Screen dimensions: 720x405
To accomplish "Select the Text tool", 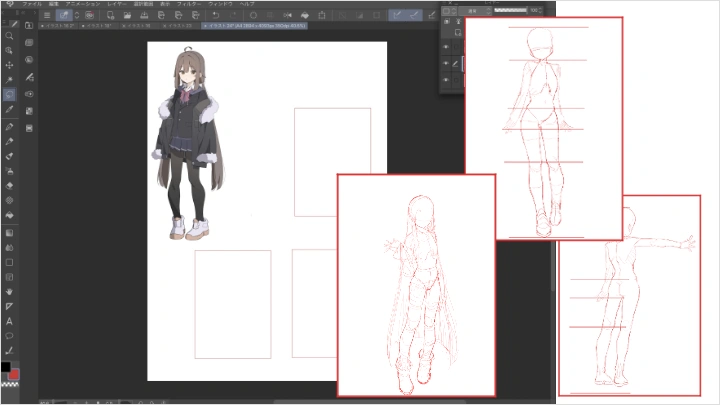I will click(x=9, y=322).
